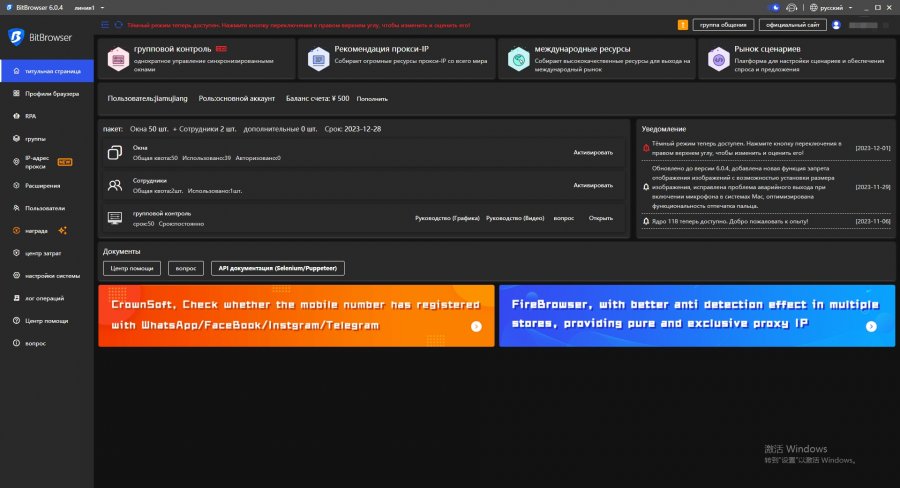This screenshot has height=488, width=900.
Task: Click вопрос link in групповой контроль row
Action: click(564, 218)
